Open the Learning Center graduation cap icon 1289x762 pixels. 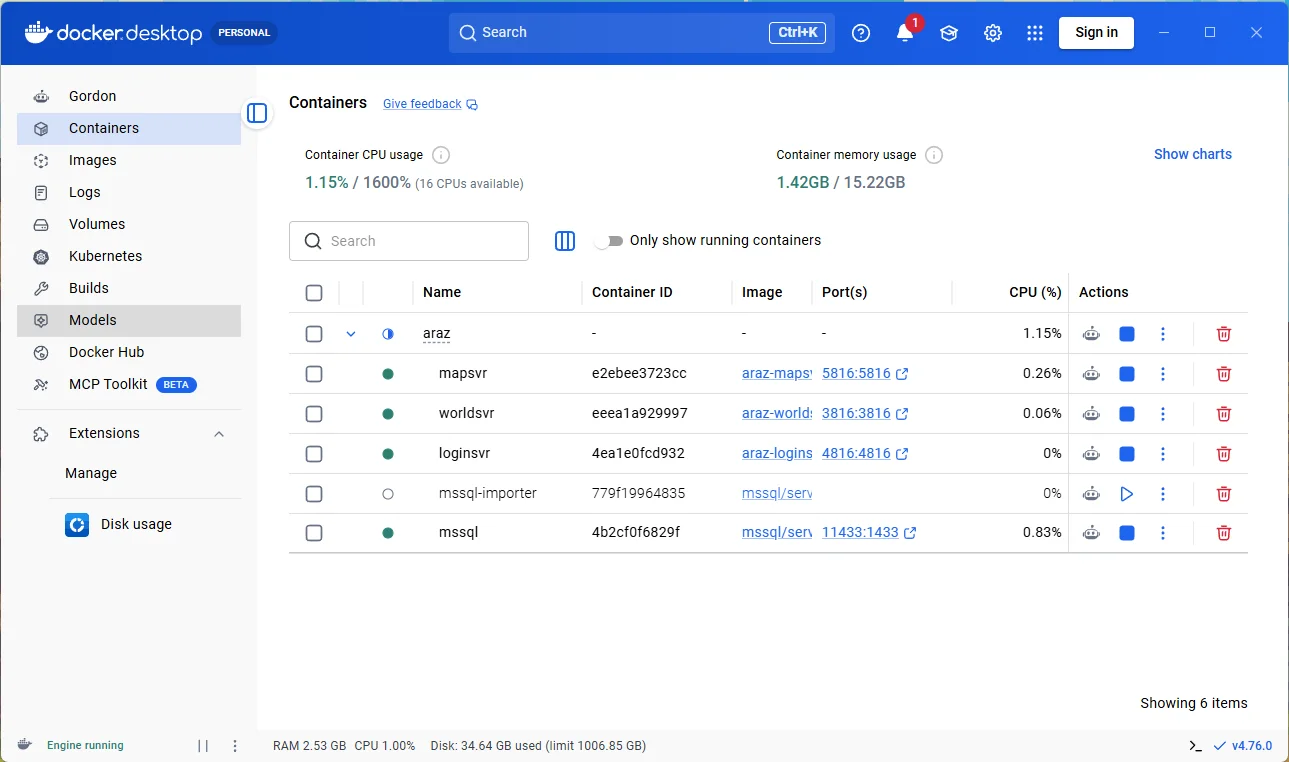point(949,33)
